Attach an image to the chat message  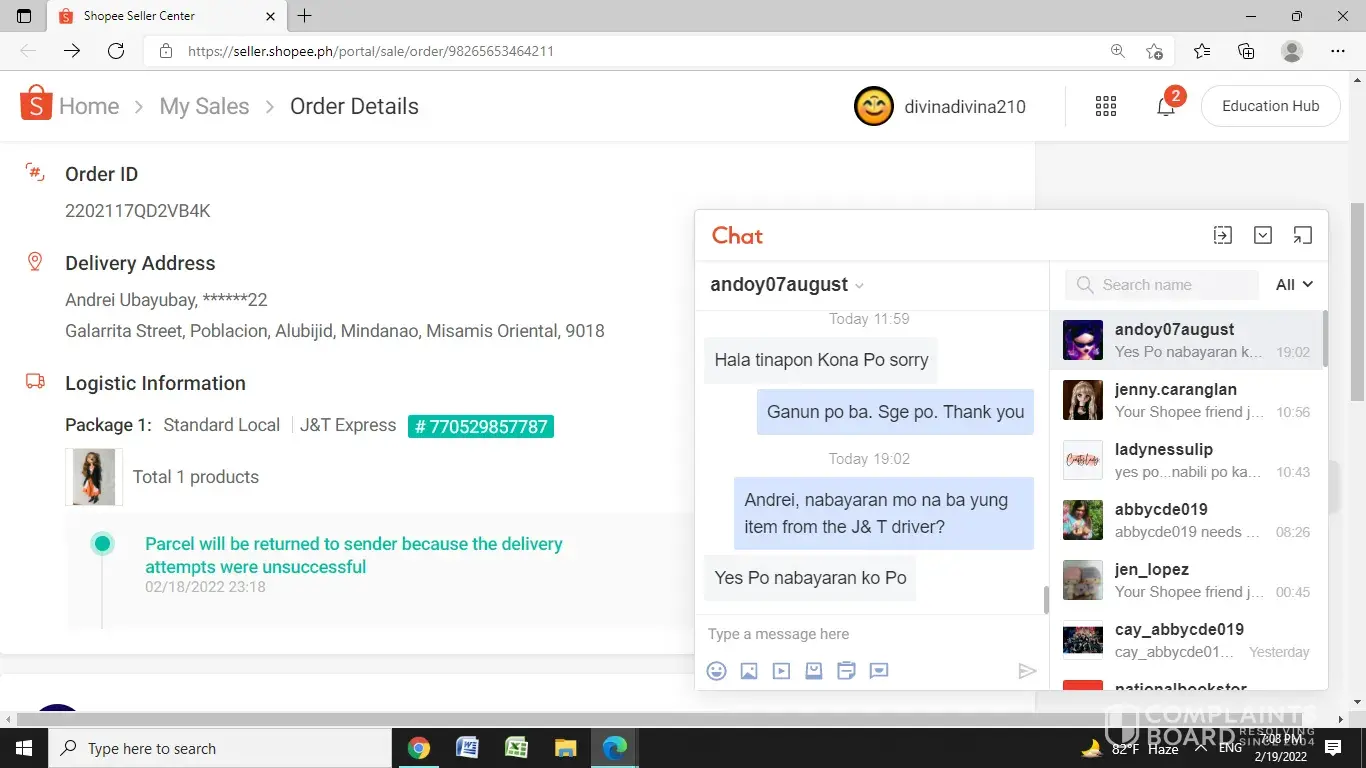tap(749, 671)
